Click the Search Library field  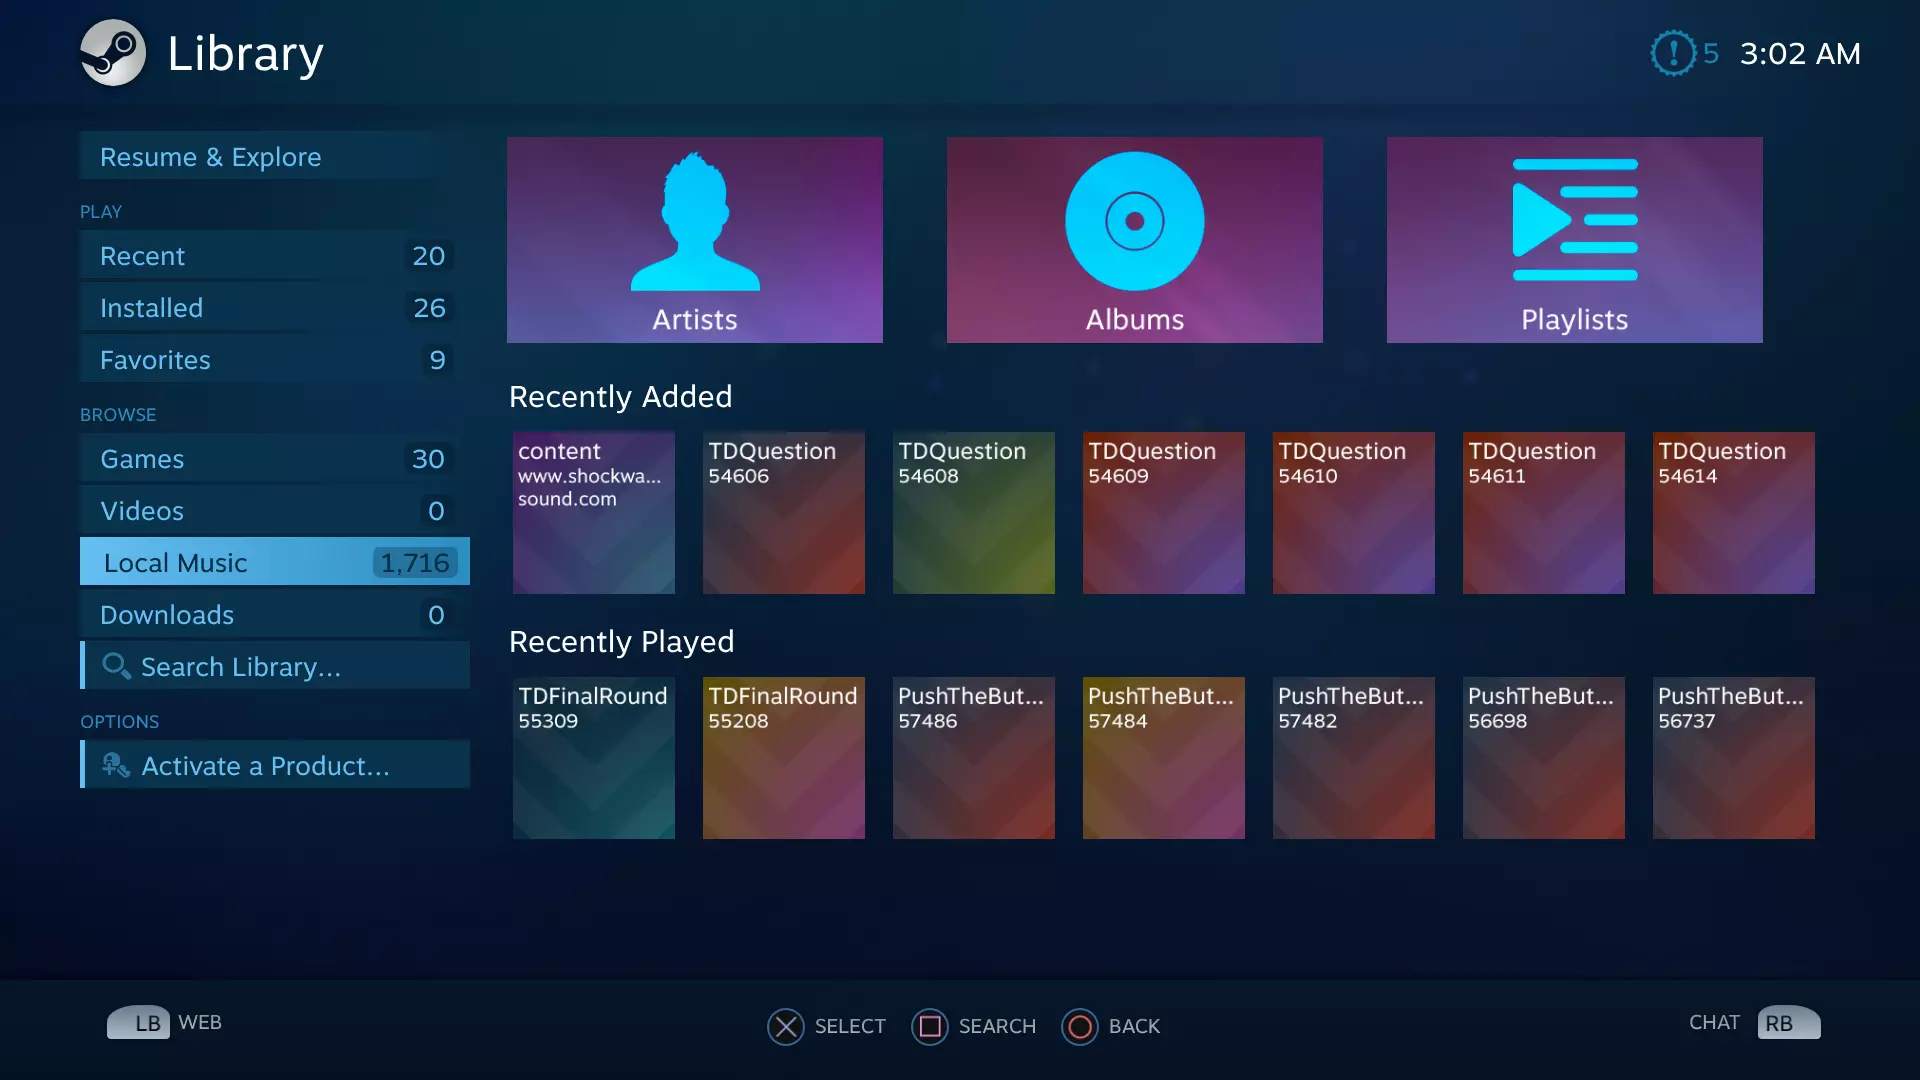pyautogui.click(x=275, y=667)
